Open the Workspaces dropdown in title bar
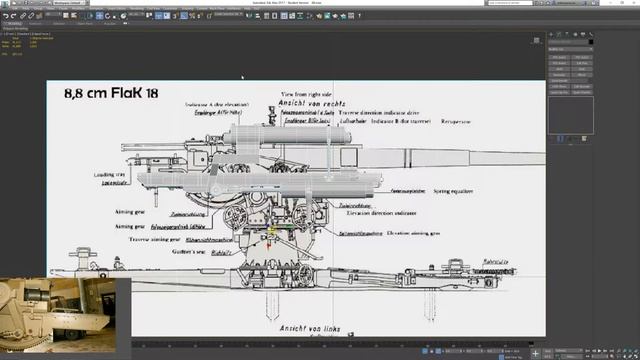 coord(69,3)
